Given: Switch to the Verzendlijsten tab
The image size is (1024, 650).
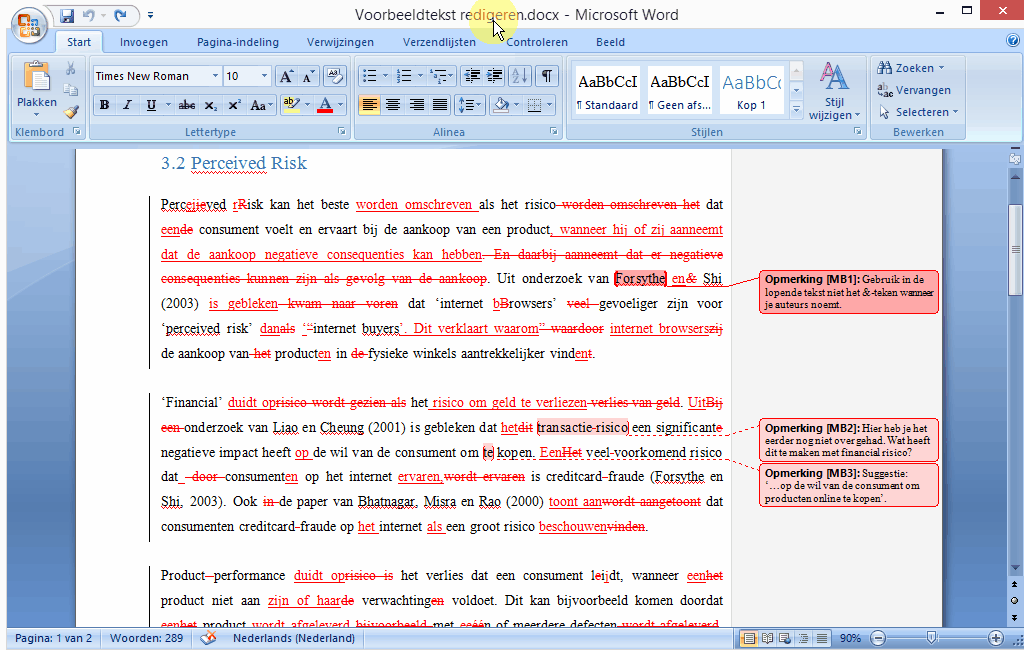Looking at the screenshot, I should (x=439, y=42).
